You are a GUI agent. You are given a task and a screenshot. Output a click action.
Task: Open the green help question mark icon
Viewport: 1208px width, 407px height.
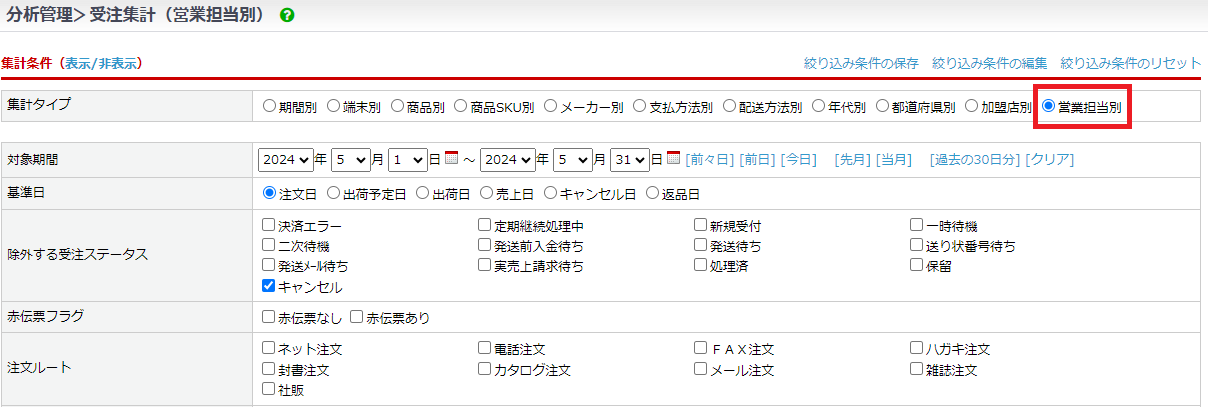click(x=287, y=16)
